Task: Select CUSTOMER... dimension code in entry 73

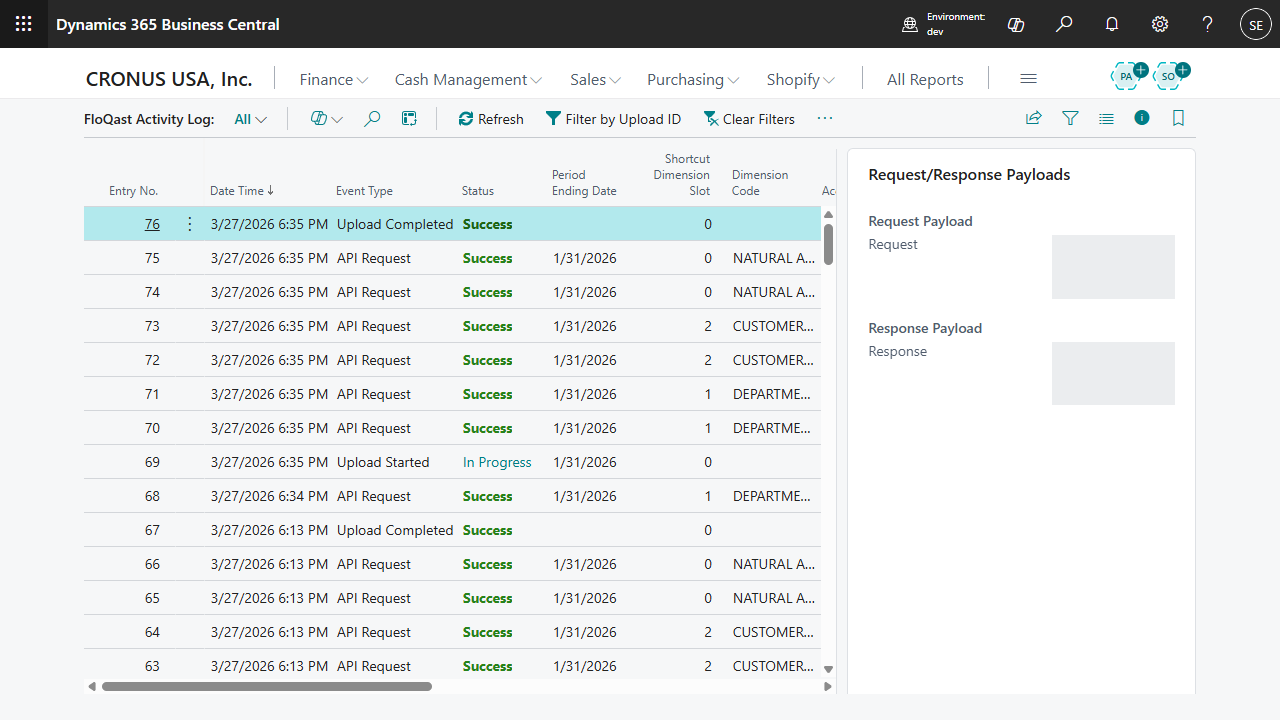Action: [773, 326]
